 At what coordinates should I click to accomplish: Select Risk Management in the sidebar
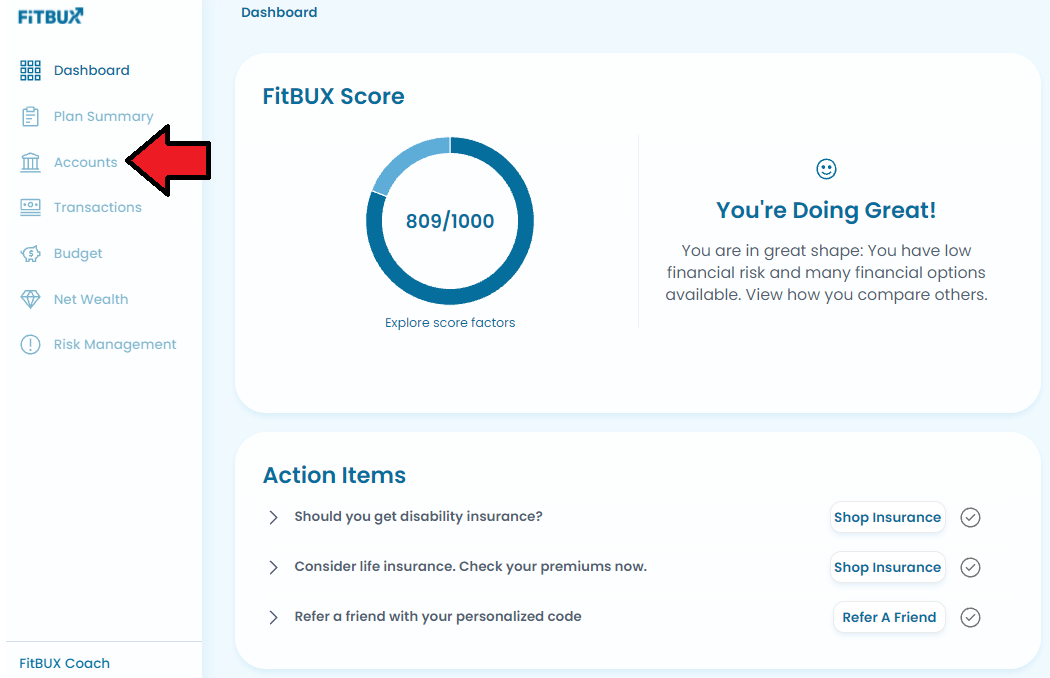(x=115, y=344)
